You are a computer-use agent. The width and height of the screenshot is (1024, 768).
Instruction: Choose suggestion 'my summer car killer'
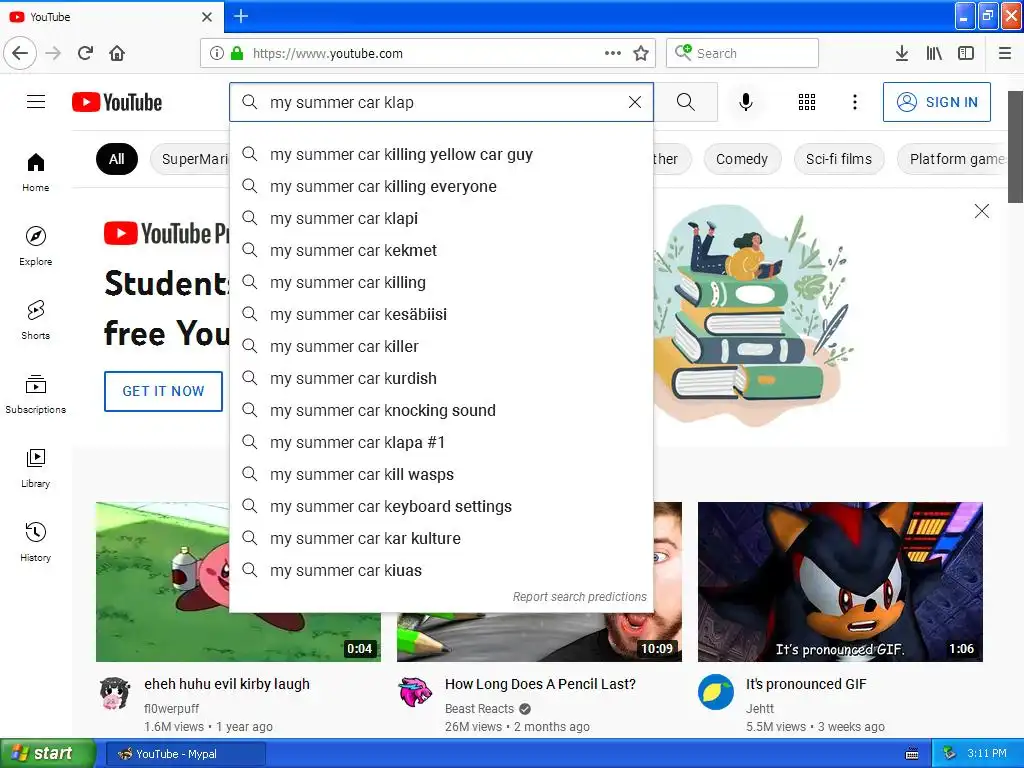pyautogui.click(x=441, y=347)
